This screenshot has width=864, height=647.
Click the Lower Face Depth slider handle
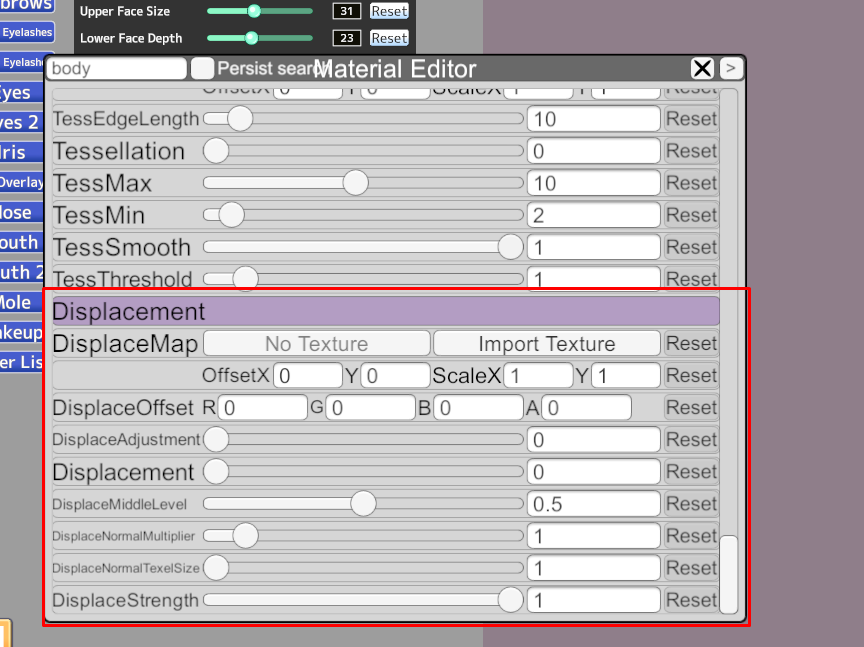tap(252, 38)
